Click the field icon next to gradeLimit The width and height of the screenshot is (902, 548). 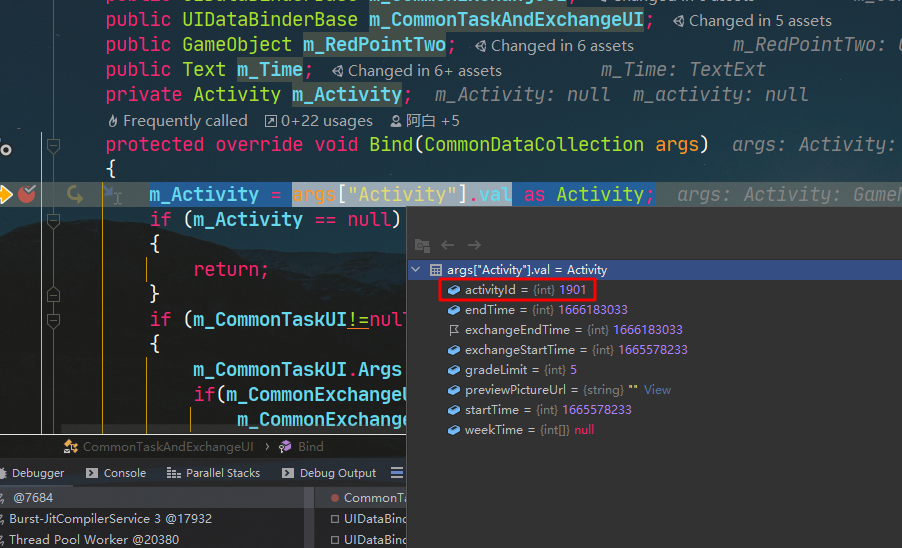[454, 370]
